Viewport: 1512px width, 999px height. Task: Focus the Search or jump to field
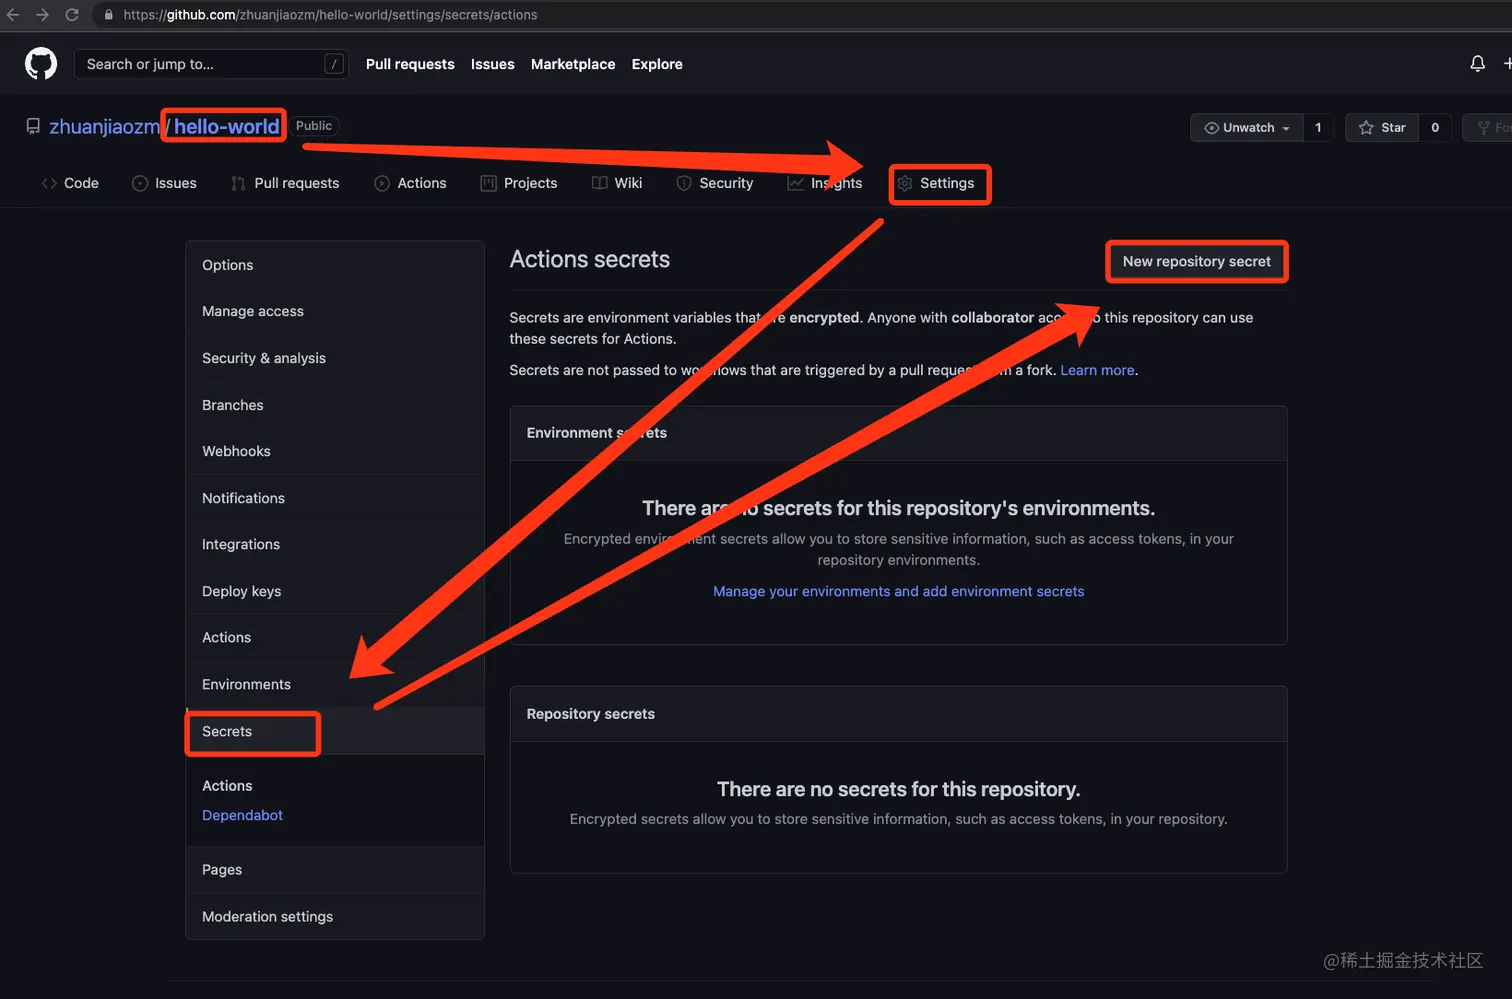tap(211, 64)
